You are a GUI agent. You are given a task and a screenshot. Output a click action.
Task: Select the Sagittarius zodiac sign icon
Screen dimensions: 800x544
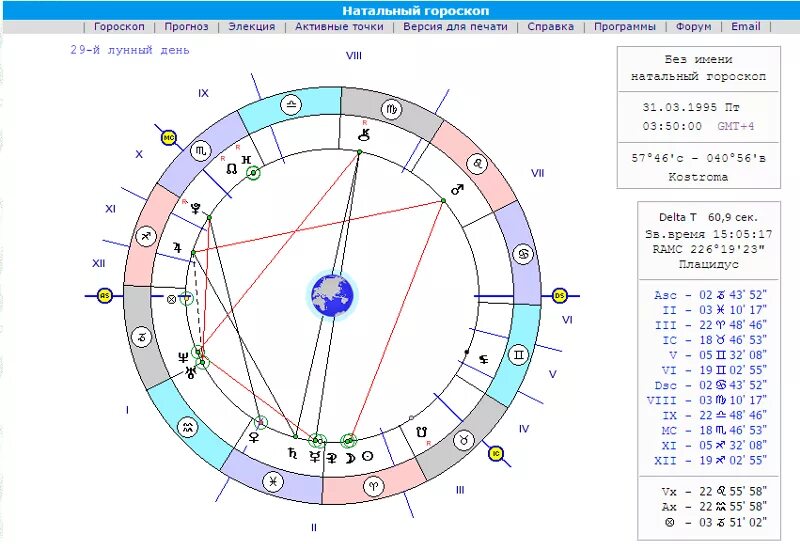(146, 236)
